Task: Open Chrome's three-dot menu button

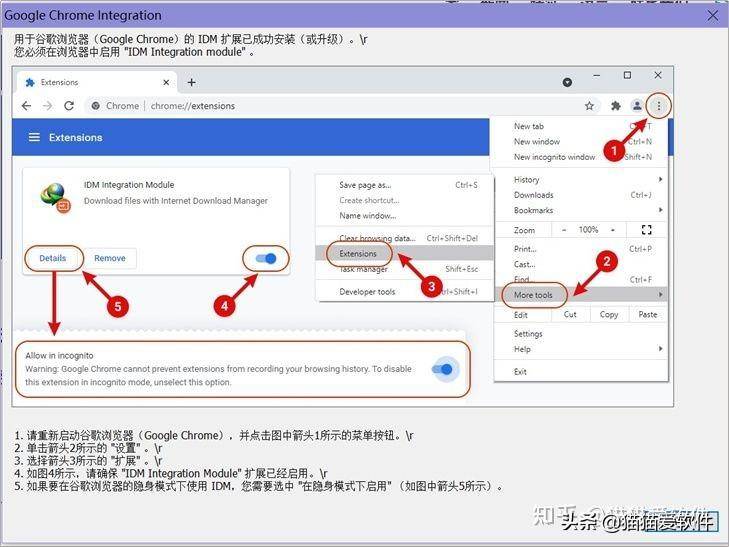Action: pos(659,106)
